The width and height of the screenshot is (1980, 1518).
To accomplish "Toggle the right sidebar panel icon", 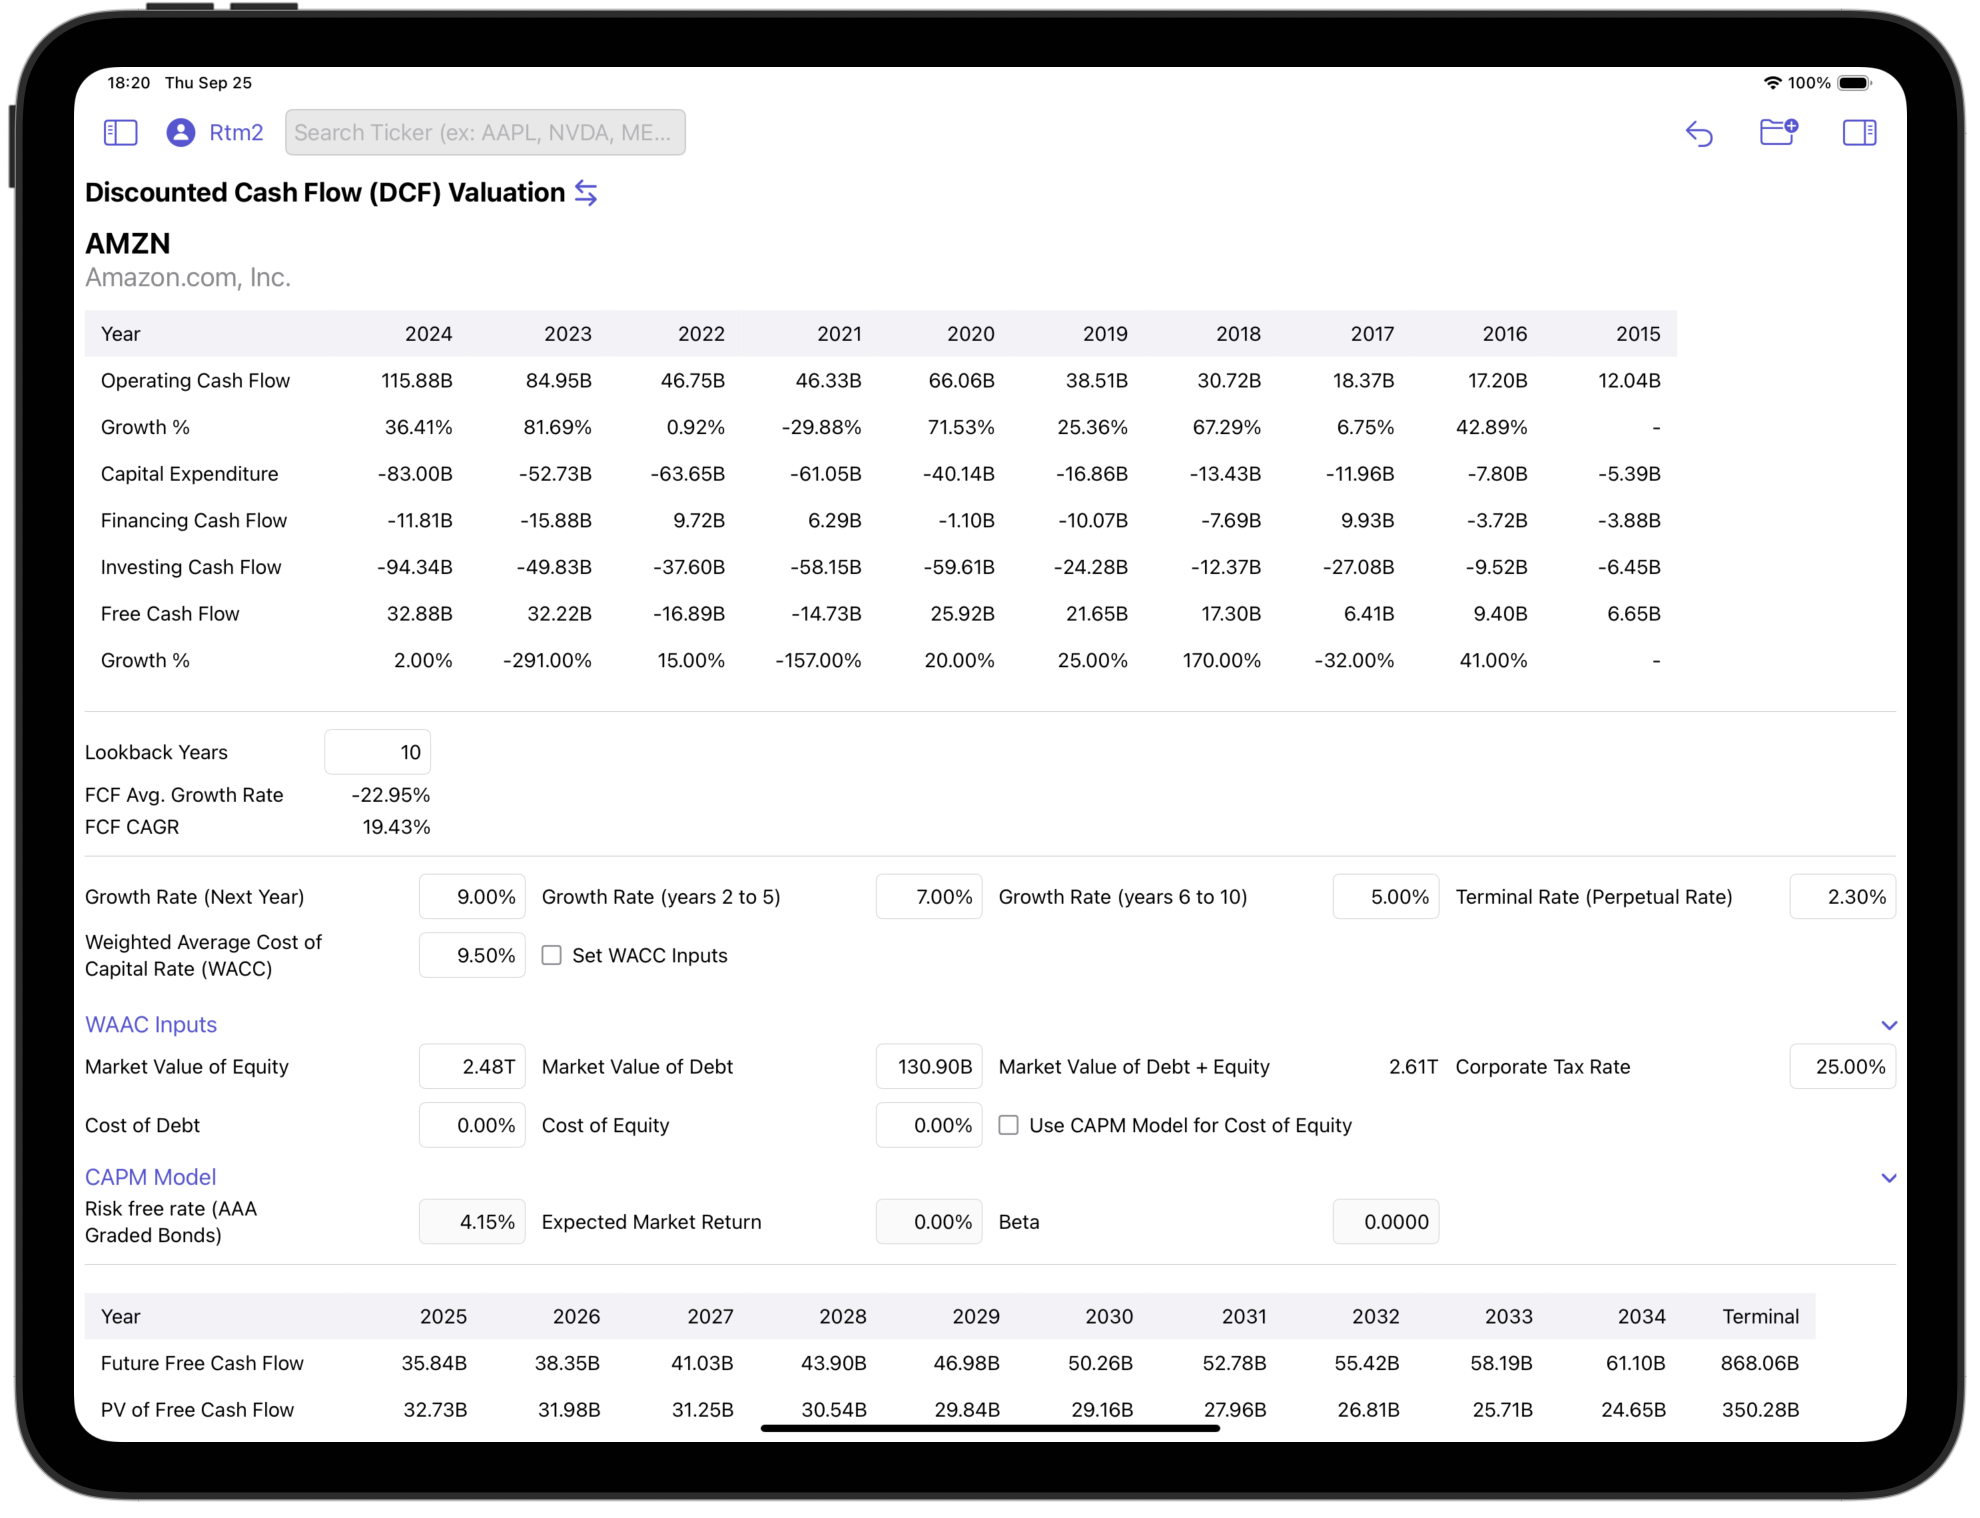I will pos(1859,133).
